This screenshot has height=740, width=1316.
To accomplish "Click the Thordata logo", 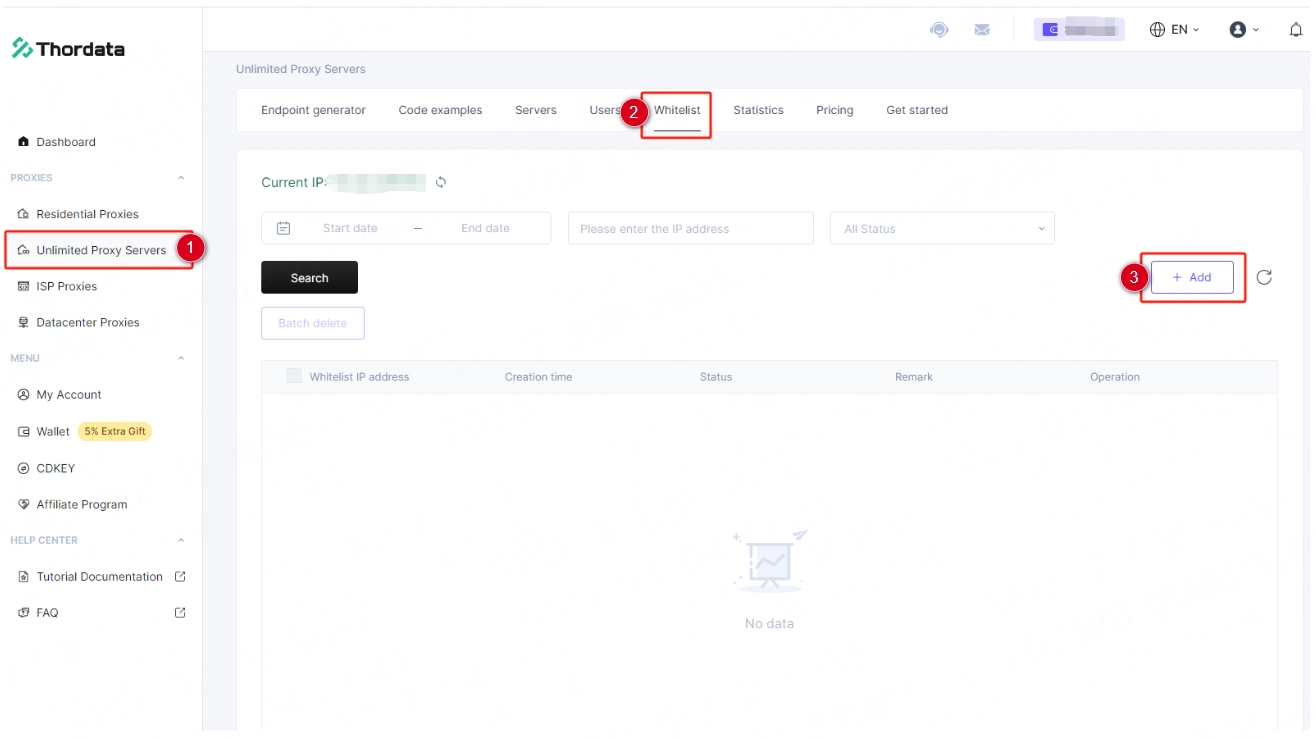I will pyautogui.click(x=68, y=48).
